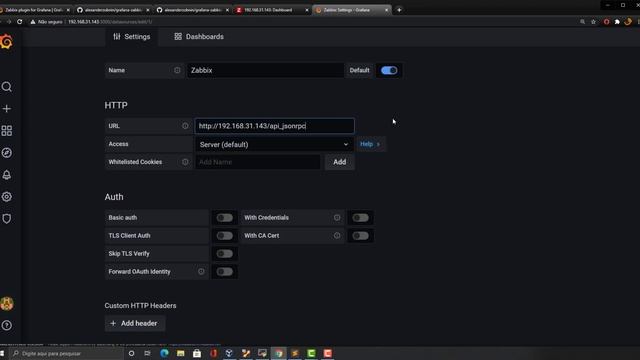Click the info icon next to Whitelisted Cookies

click(185, 162)
